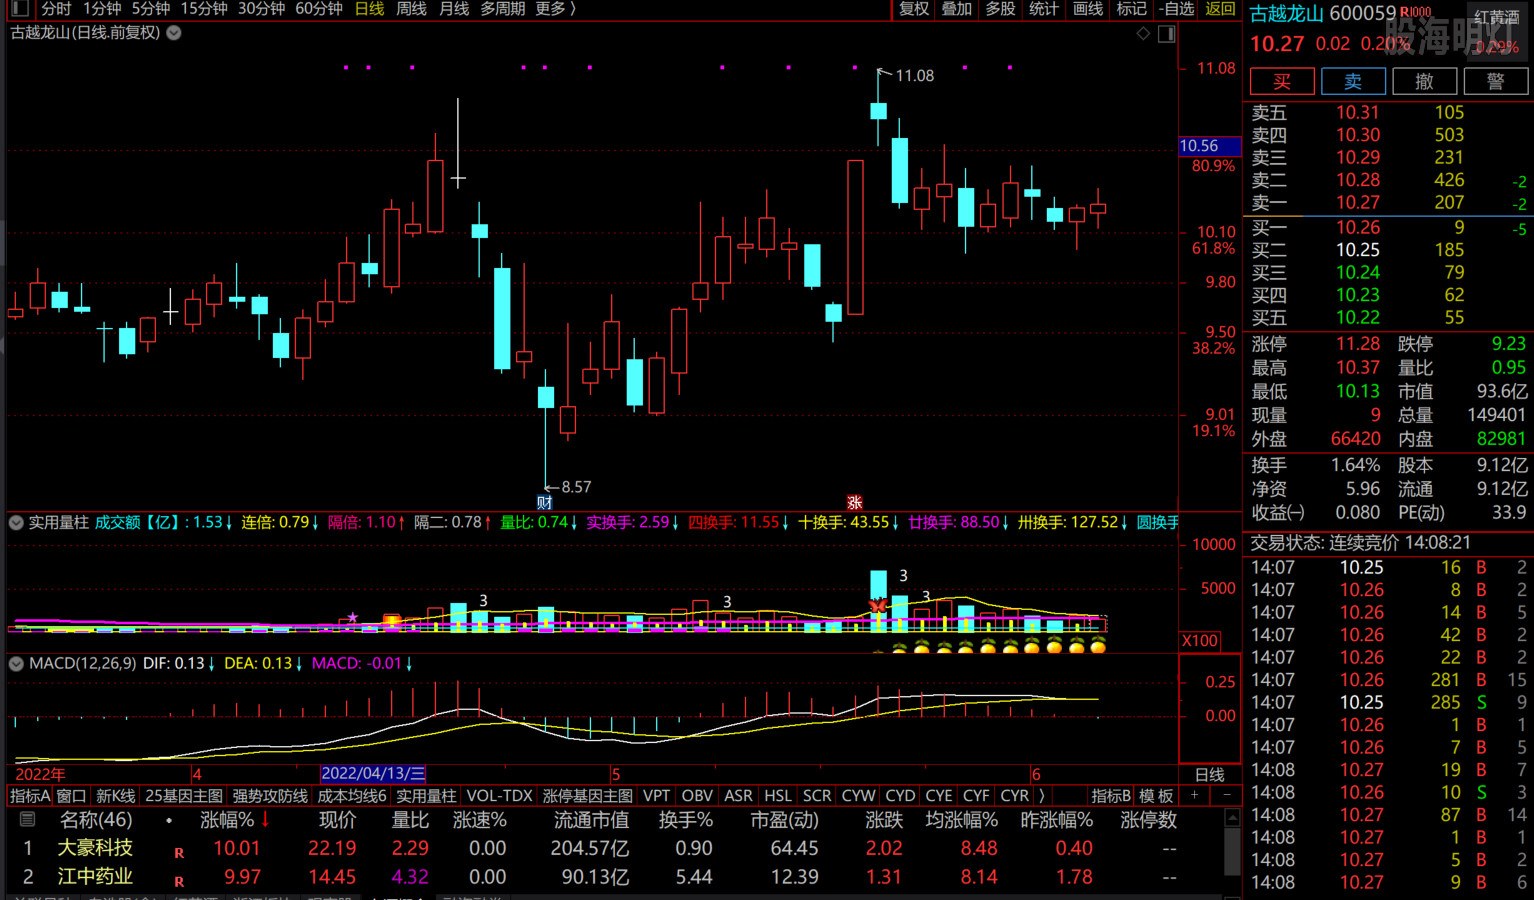
Task: Select the 5分钟 period
Action: coord(151,9)
